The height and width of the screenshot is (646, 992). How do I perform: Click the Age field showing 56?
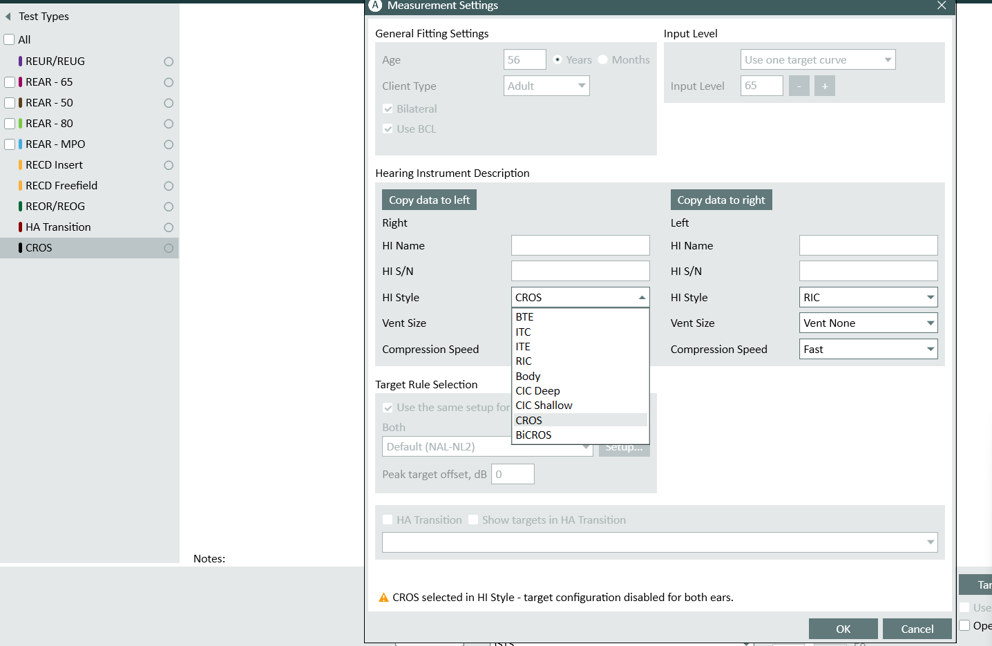[525, 59]
